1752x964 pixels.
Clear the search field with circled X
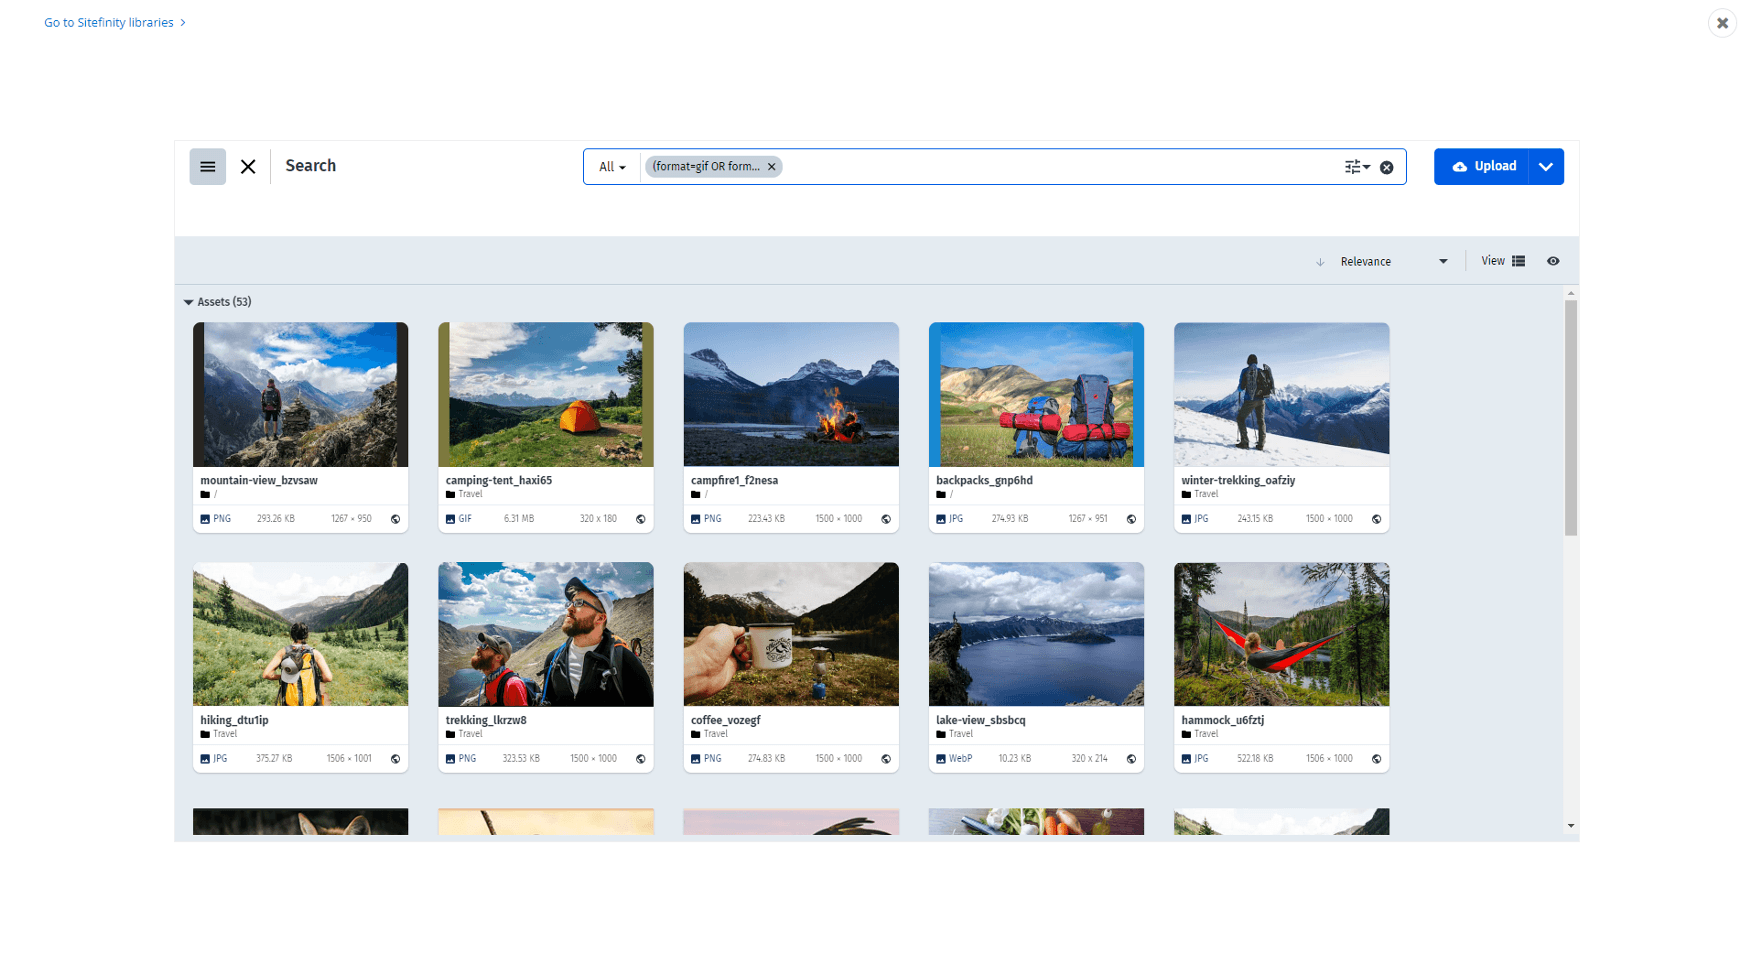[x=1386, y=168]
